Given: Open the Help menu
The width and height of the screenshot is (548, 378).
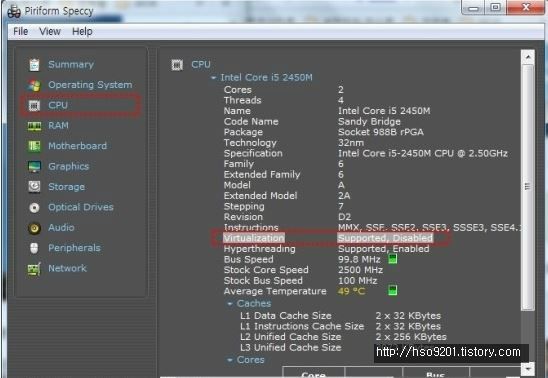Looking at the screenshot, I should click(82, 31).
